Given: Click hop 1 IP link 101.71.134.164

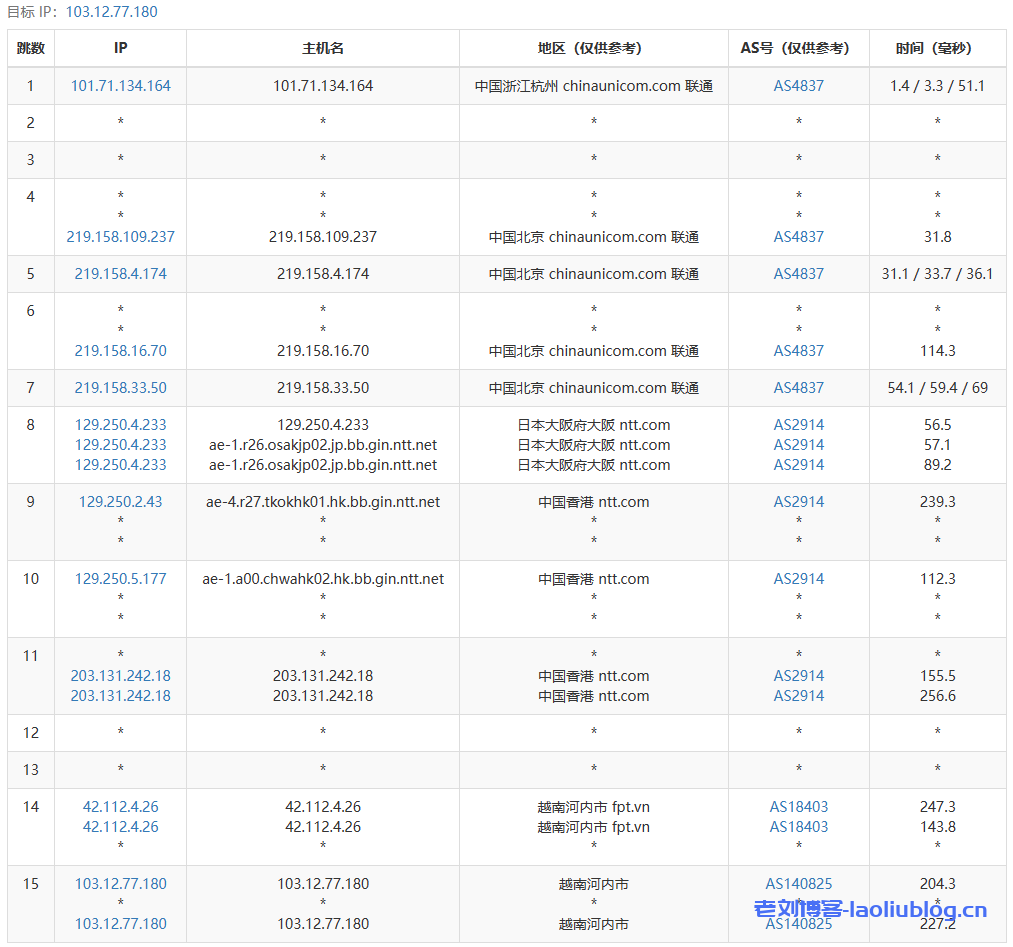Looking at the screenshot, I should click(x=120, y=86).
